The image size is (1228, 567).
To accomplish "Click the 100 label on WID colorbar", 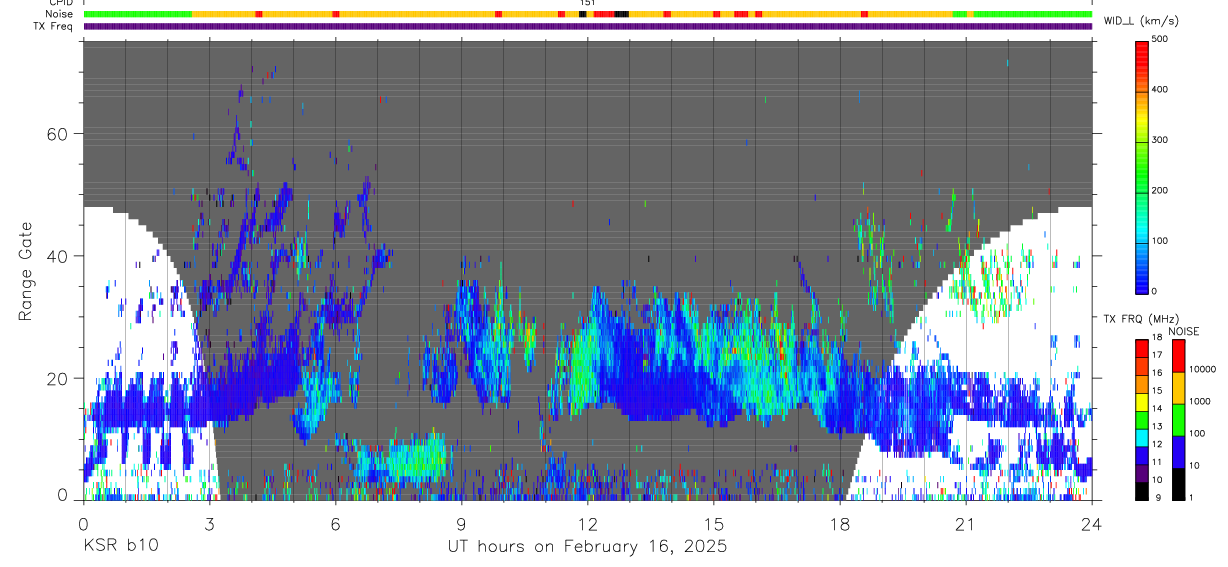I will coord(1161,241).
